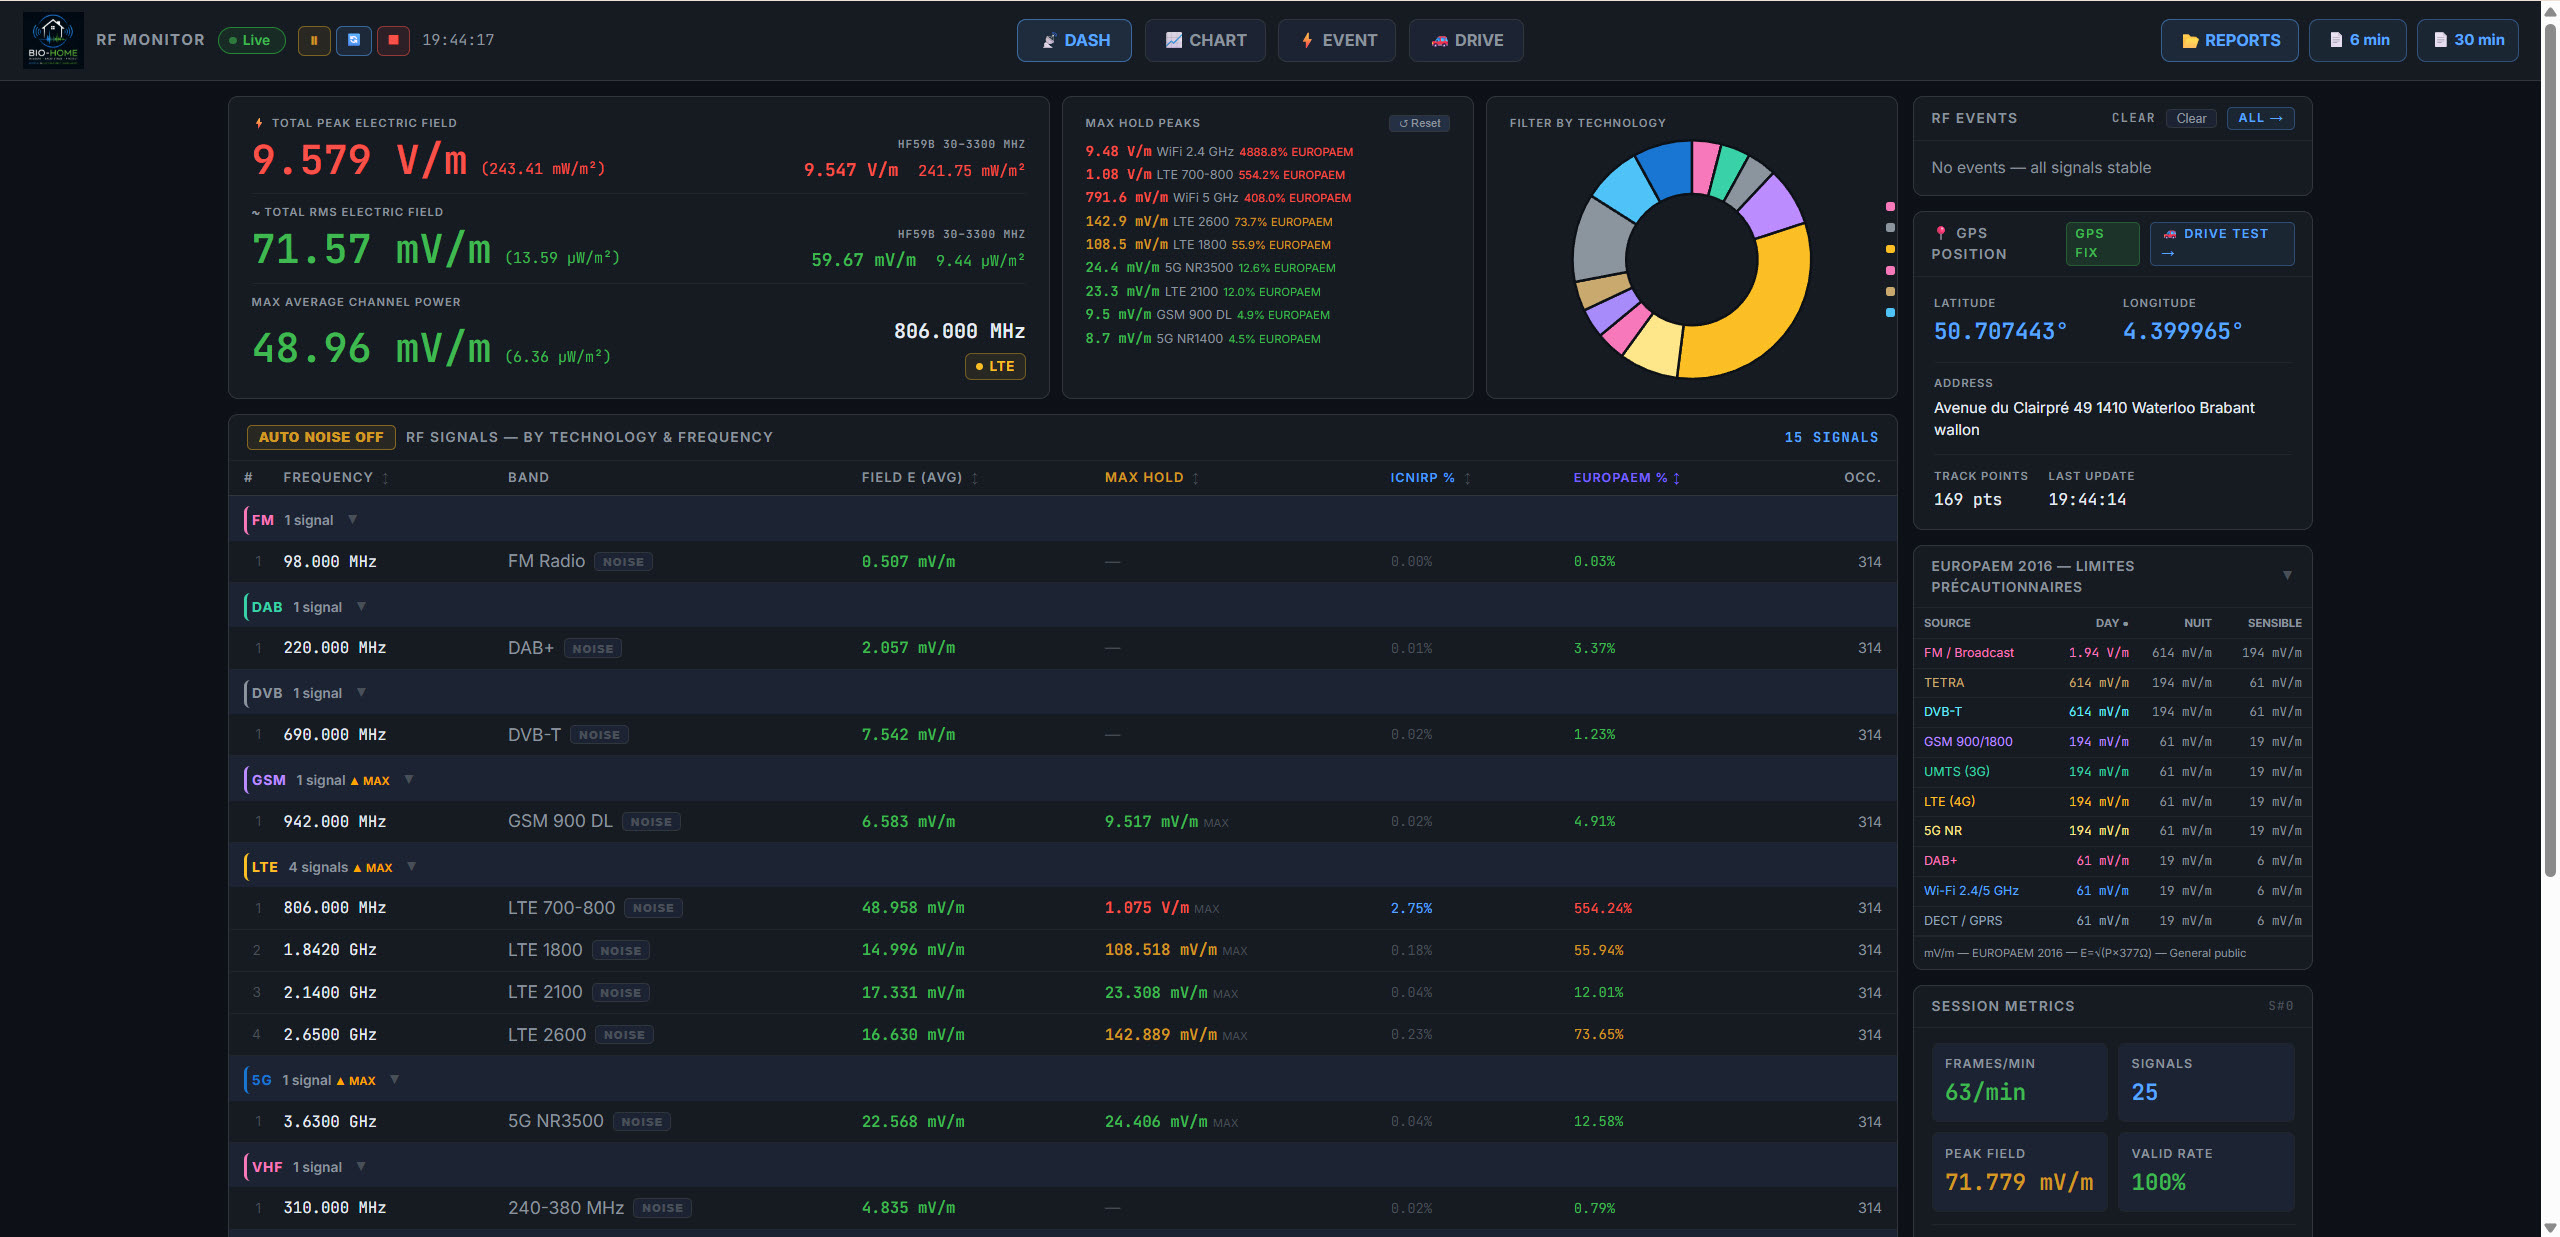Click the blue refresh icon button
Image resolution: width=2560 pixels, height=1237 pixels.
[354, 40]
